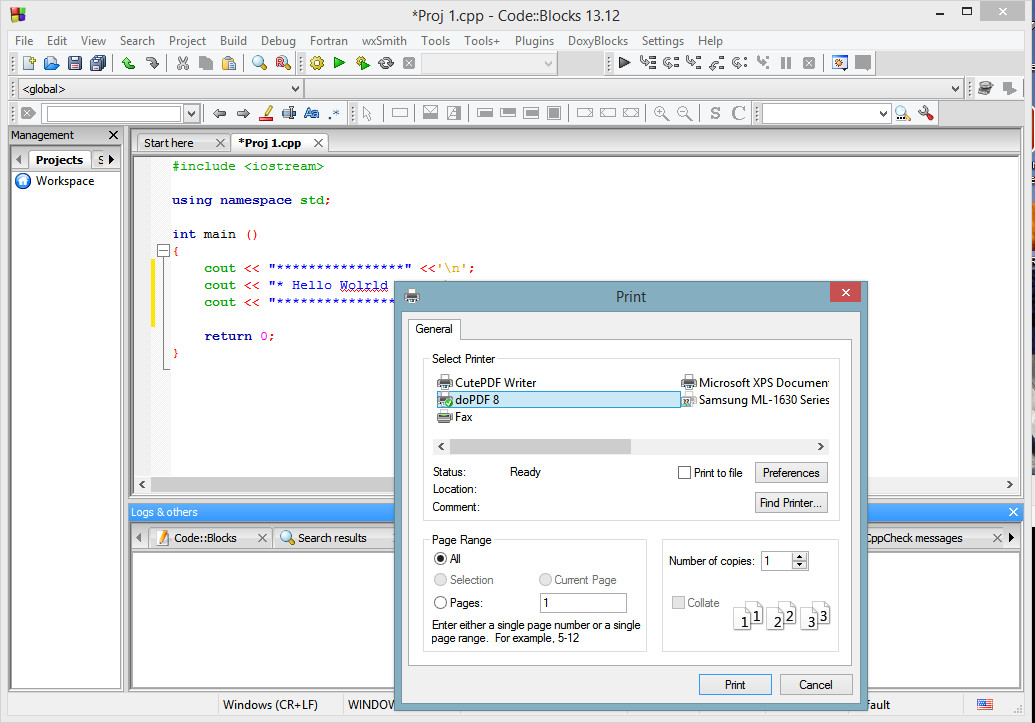Close the Proj 1.cpp editor tab
The image size is (1035, 723).
[319, 143]
